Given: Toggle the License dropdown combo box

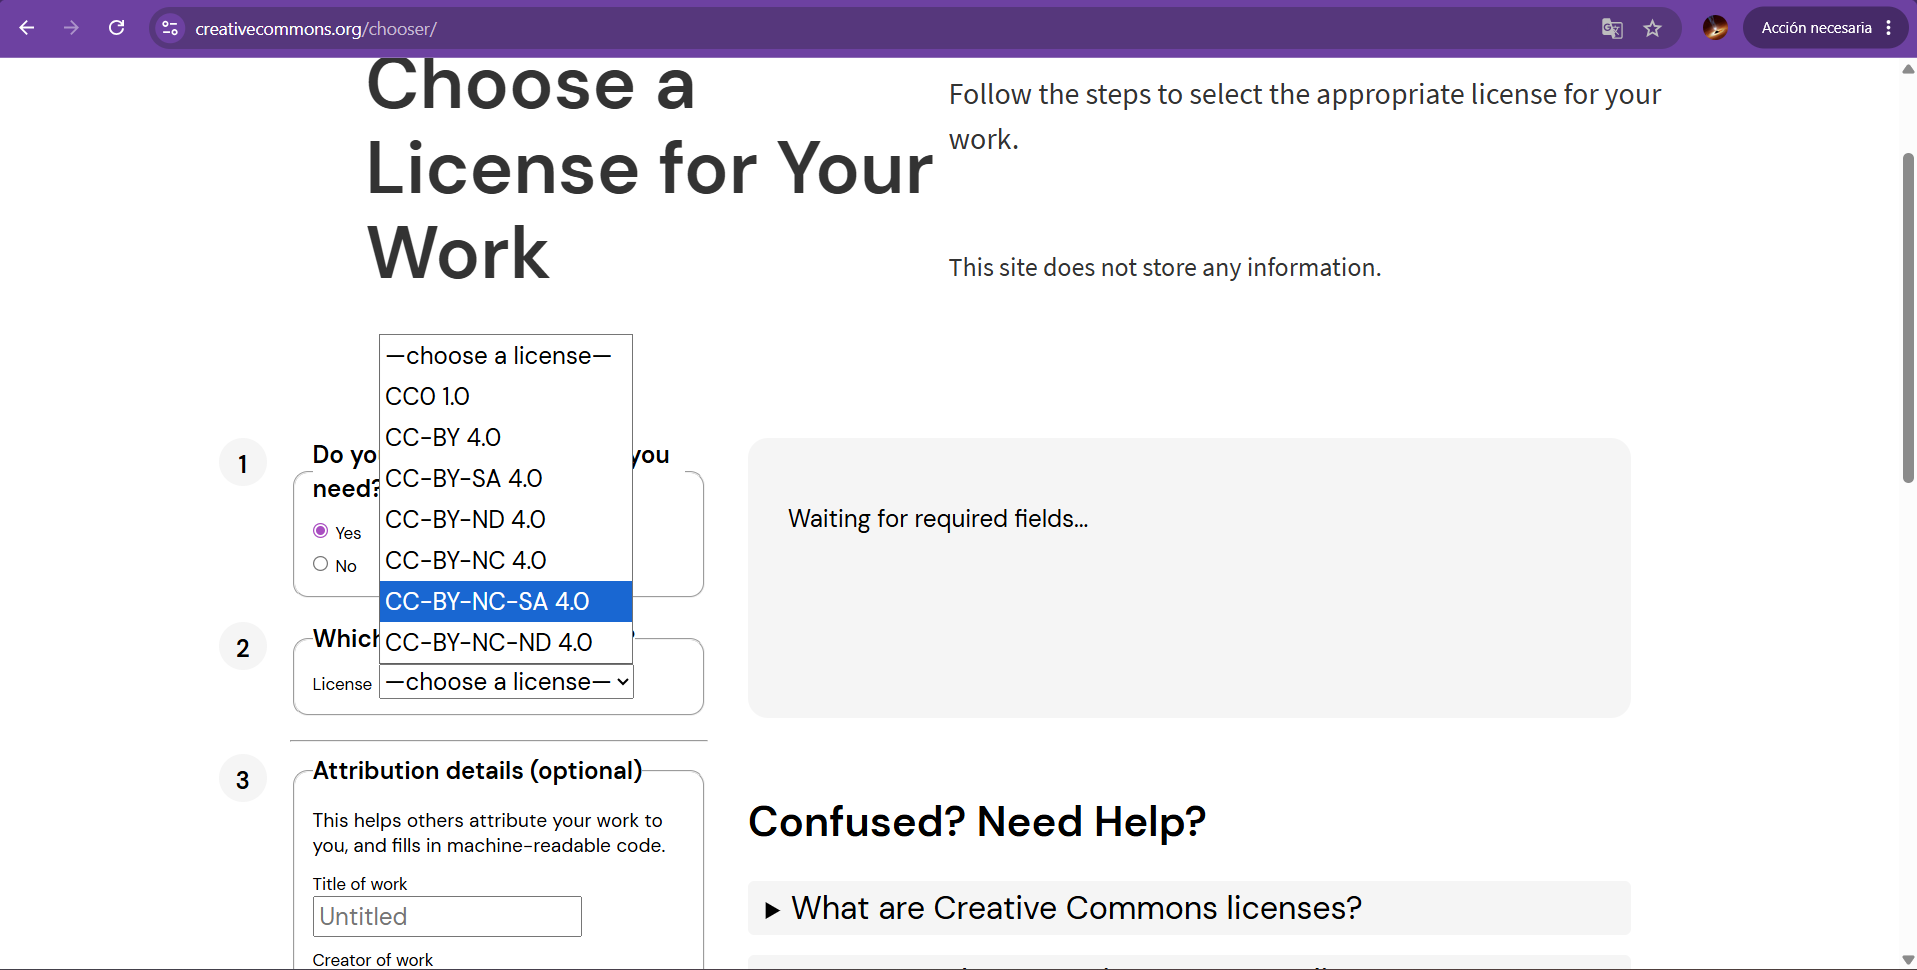Looking at the screenshot, I should (506, 682).
